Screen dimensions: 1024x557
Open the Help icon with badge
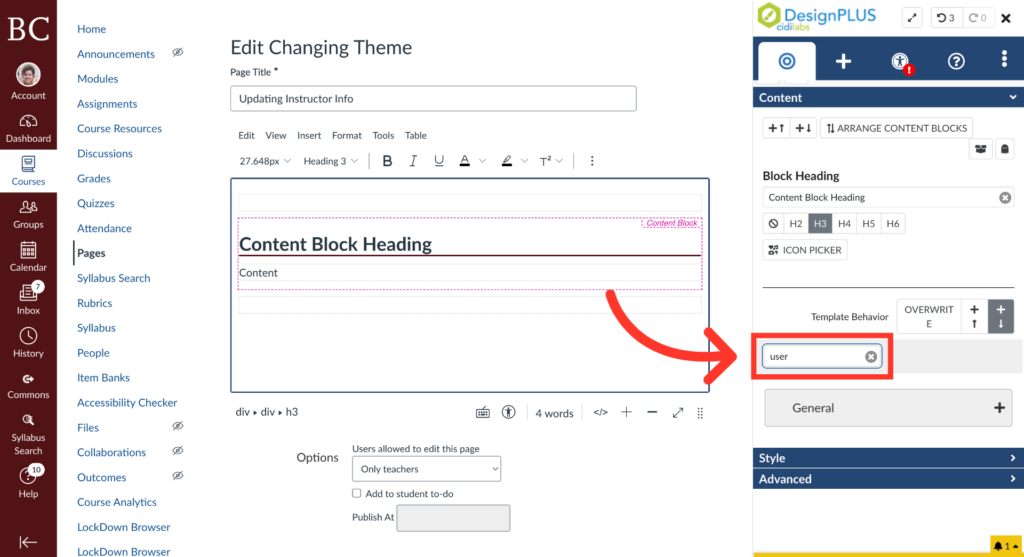[28, 476]
